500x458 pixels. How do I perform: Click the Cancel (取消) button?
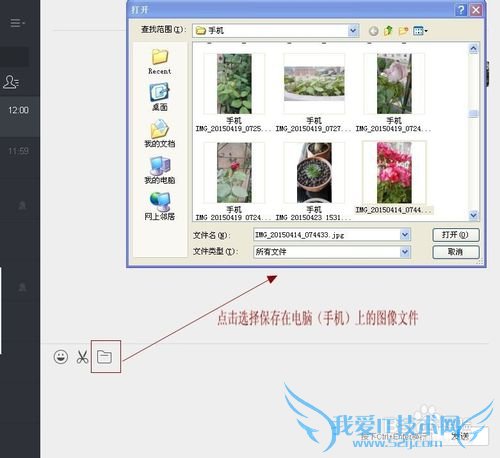456,252
